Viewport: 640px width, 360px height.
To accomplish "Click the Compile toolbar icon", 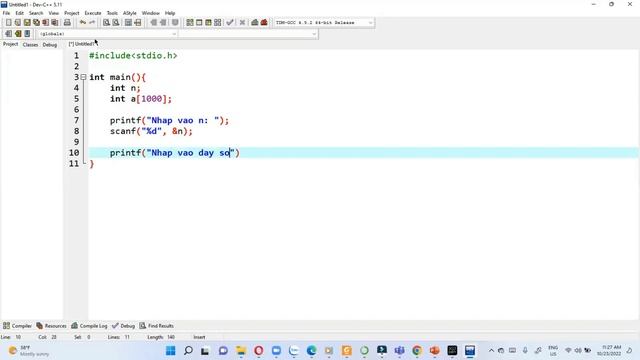I will point(190,22).
